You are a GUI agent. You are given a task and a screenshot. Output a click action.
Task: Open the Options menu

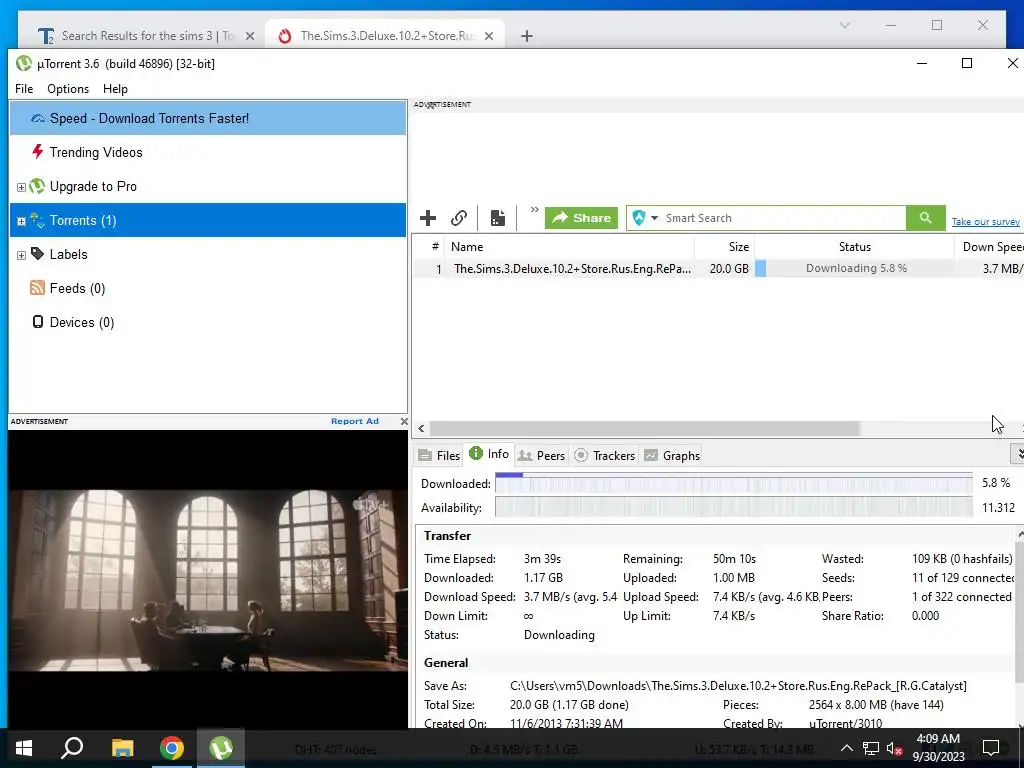(68, 89)
